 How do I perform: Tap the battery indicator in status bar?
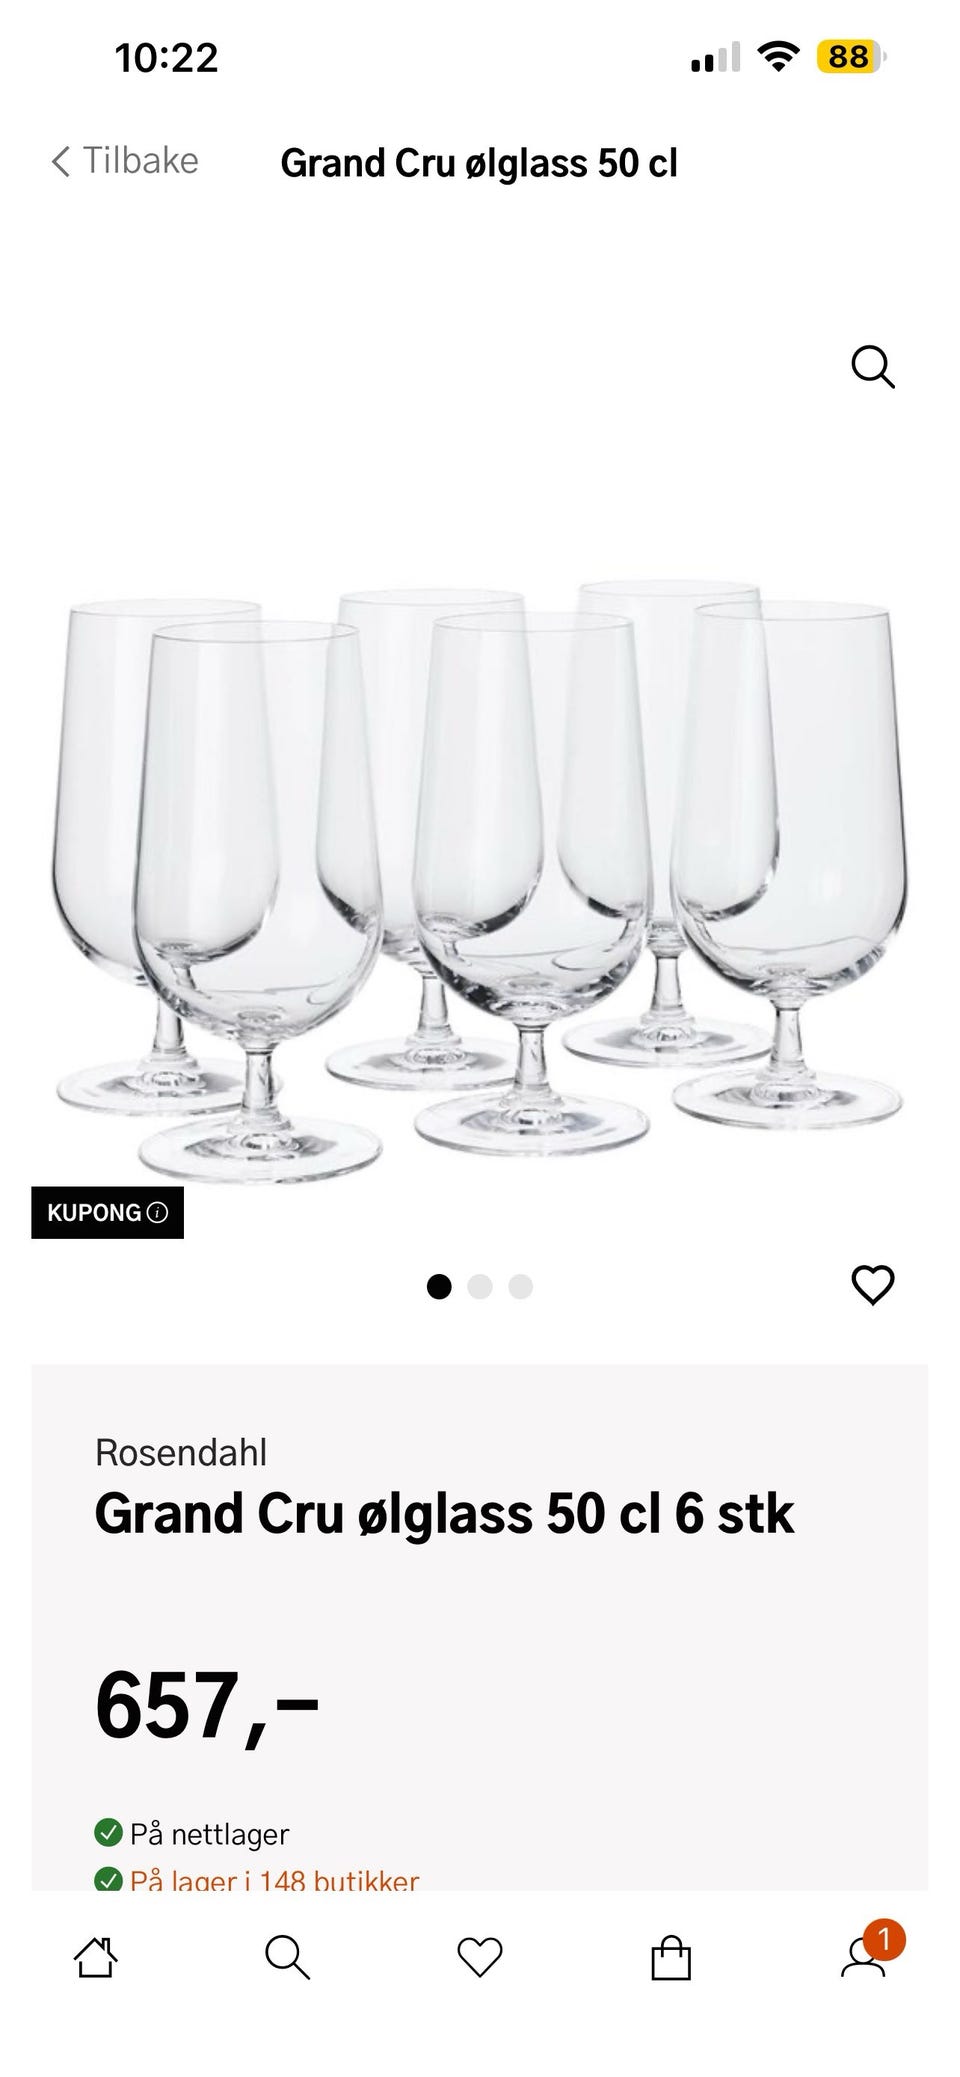point(851,57)
